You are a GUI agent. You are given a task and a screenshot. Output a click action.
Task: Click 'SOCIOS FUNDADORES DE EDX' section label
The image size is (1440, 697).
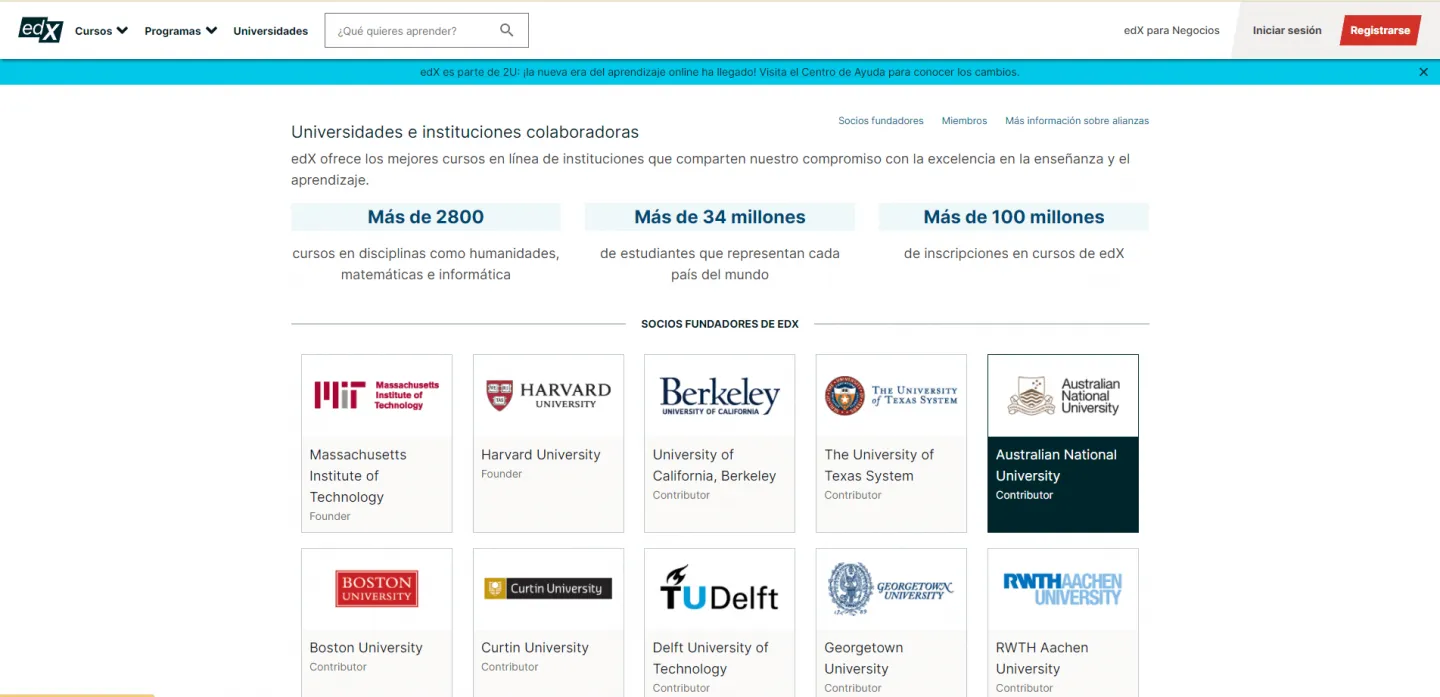pos(720,324)
